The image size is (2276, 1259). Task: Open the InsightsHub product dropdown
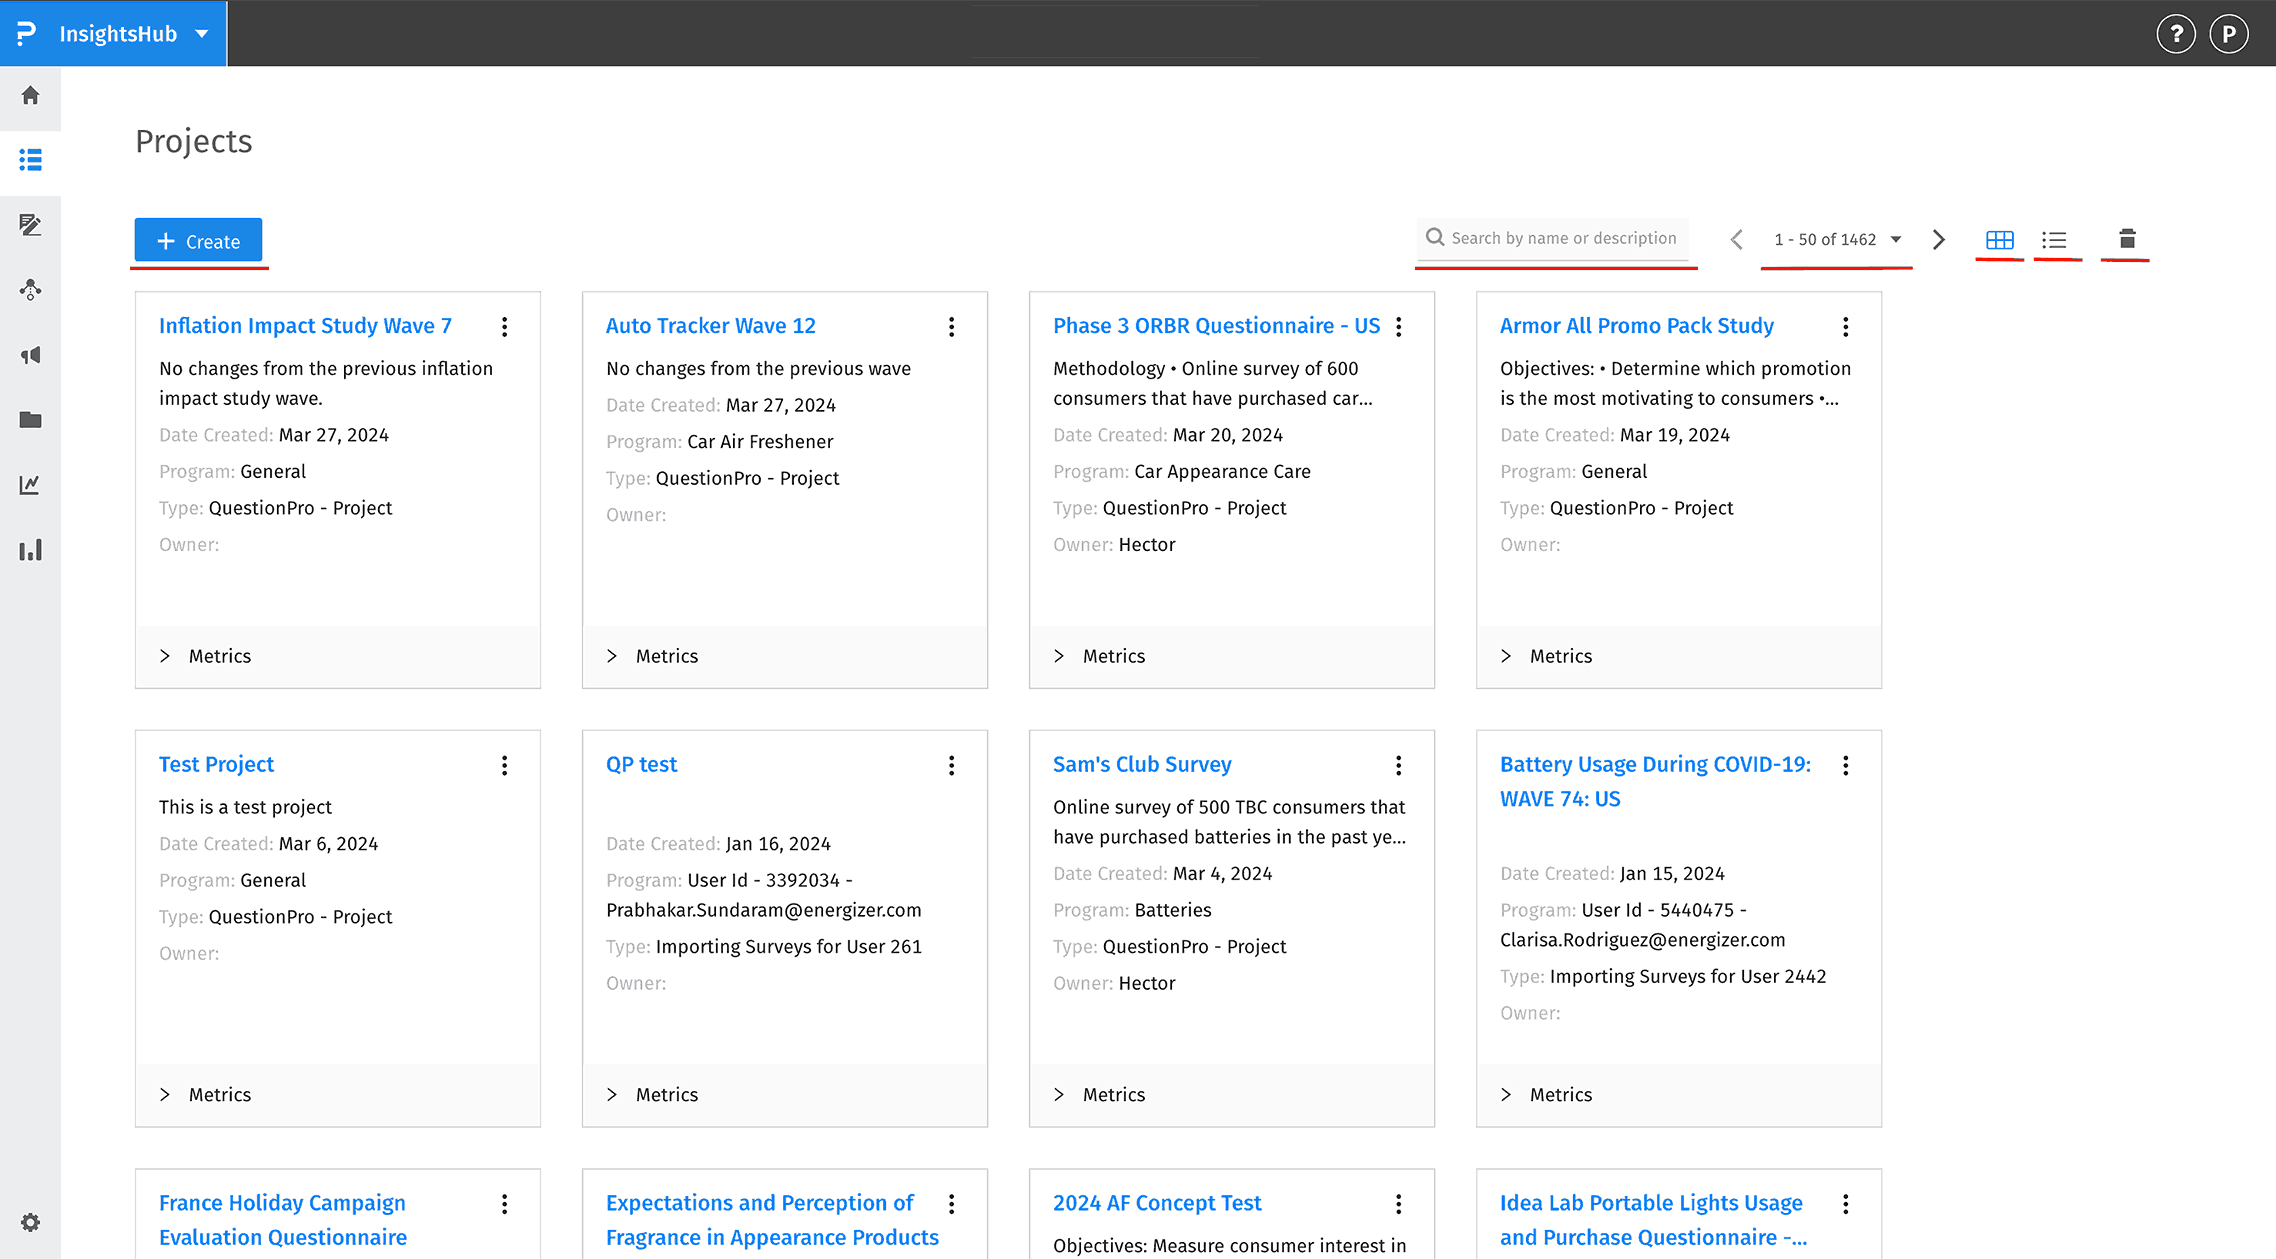[x=202, y=34]
